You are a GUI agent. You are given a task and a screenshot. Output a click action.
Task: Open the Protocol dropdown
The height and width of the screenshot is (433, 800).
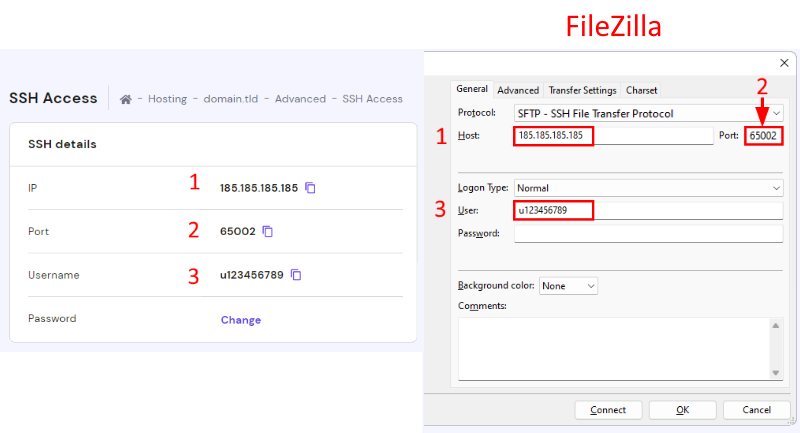coord(648,113)
